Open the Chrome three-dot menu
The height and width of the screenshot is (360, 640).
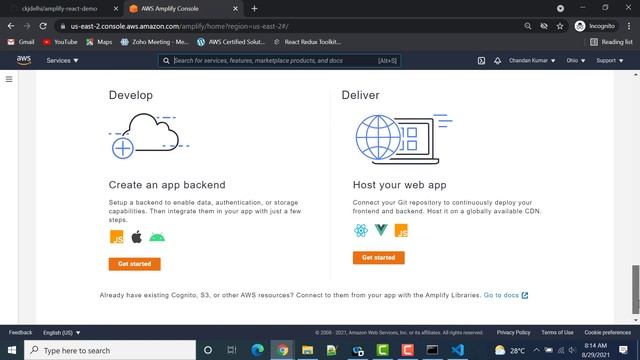tap(629, 26)
